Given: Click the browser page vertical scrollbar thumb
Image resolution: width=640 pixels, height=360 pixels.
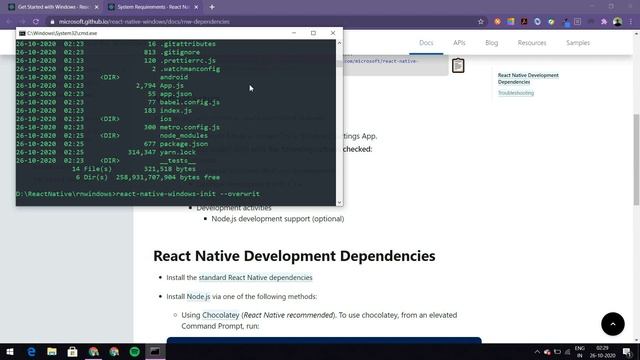Looking at the screenshot, I should point(636,159).
